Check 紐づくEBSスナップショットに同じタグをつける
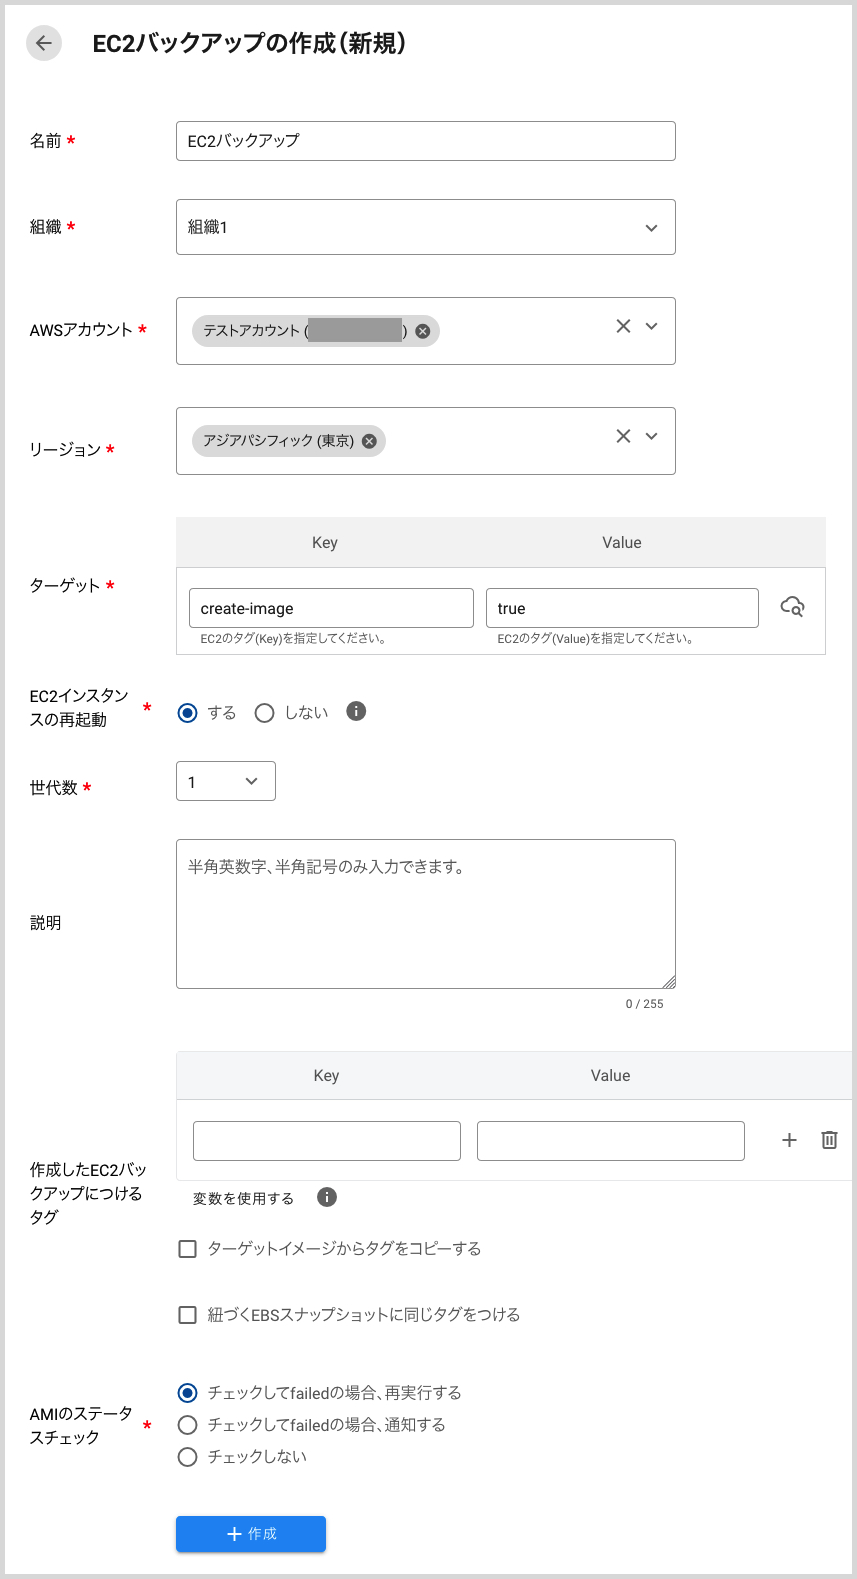 [187, 1315]
